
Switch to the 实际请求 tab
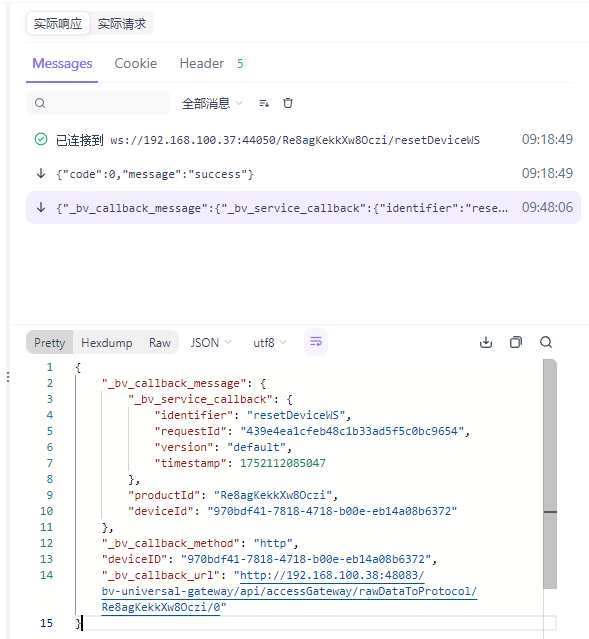pyautogui.click(x=121, y=24)
